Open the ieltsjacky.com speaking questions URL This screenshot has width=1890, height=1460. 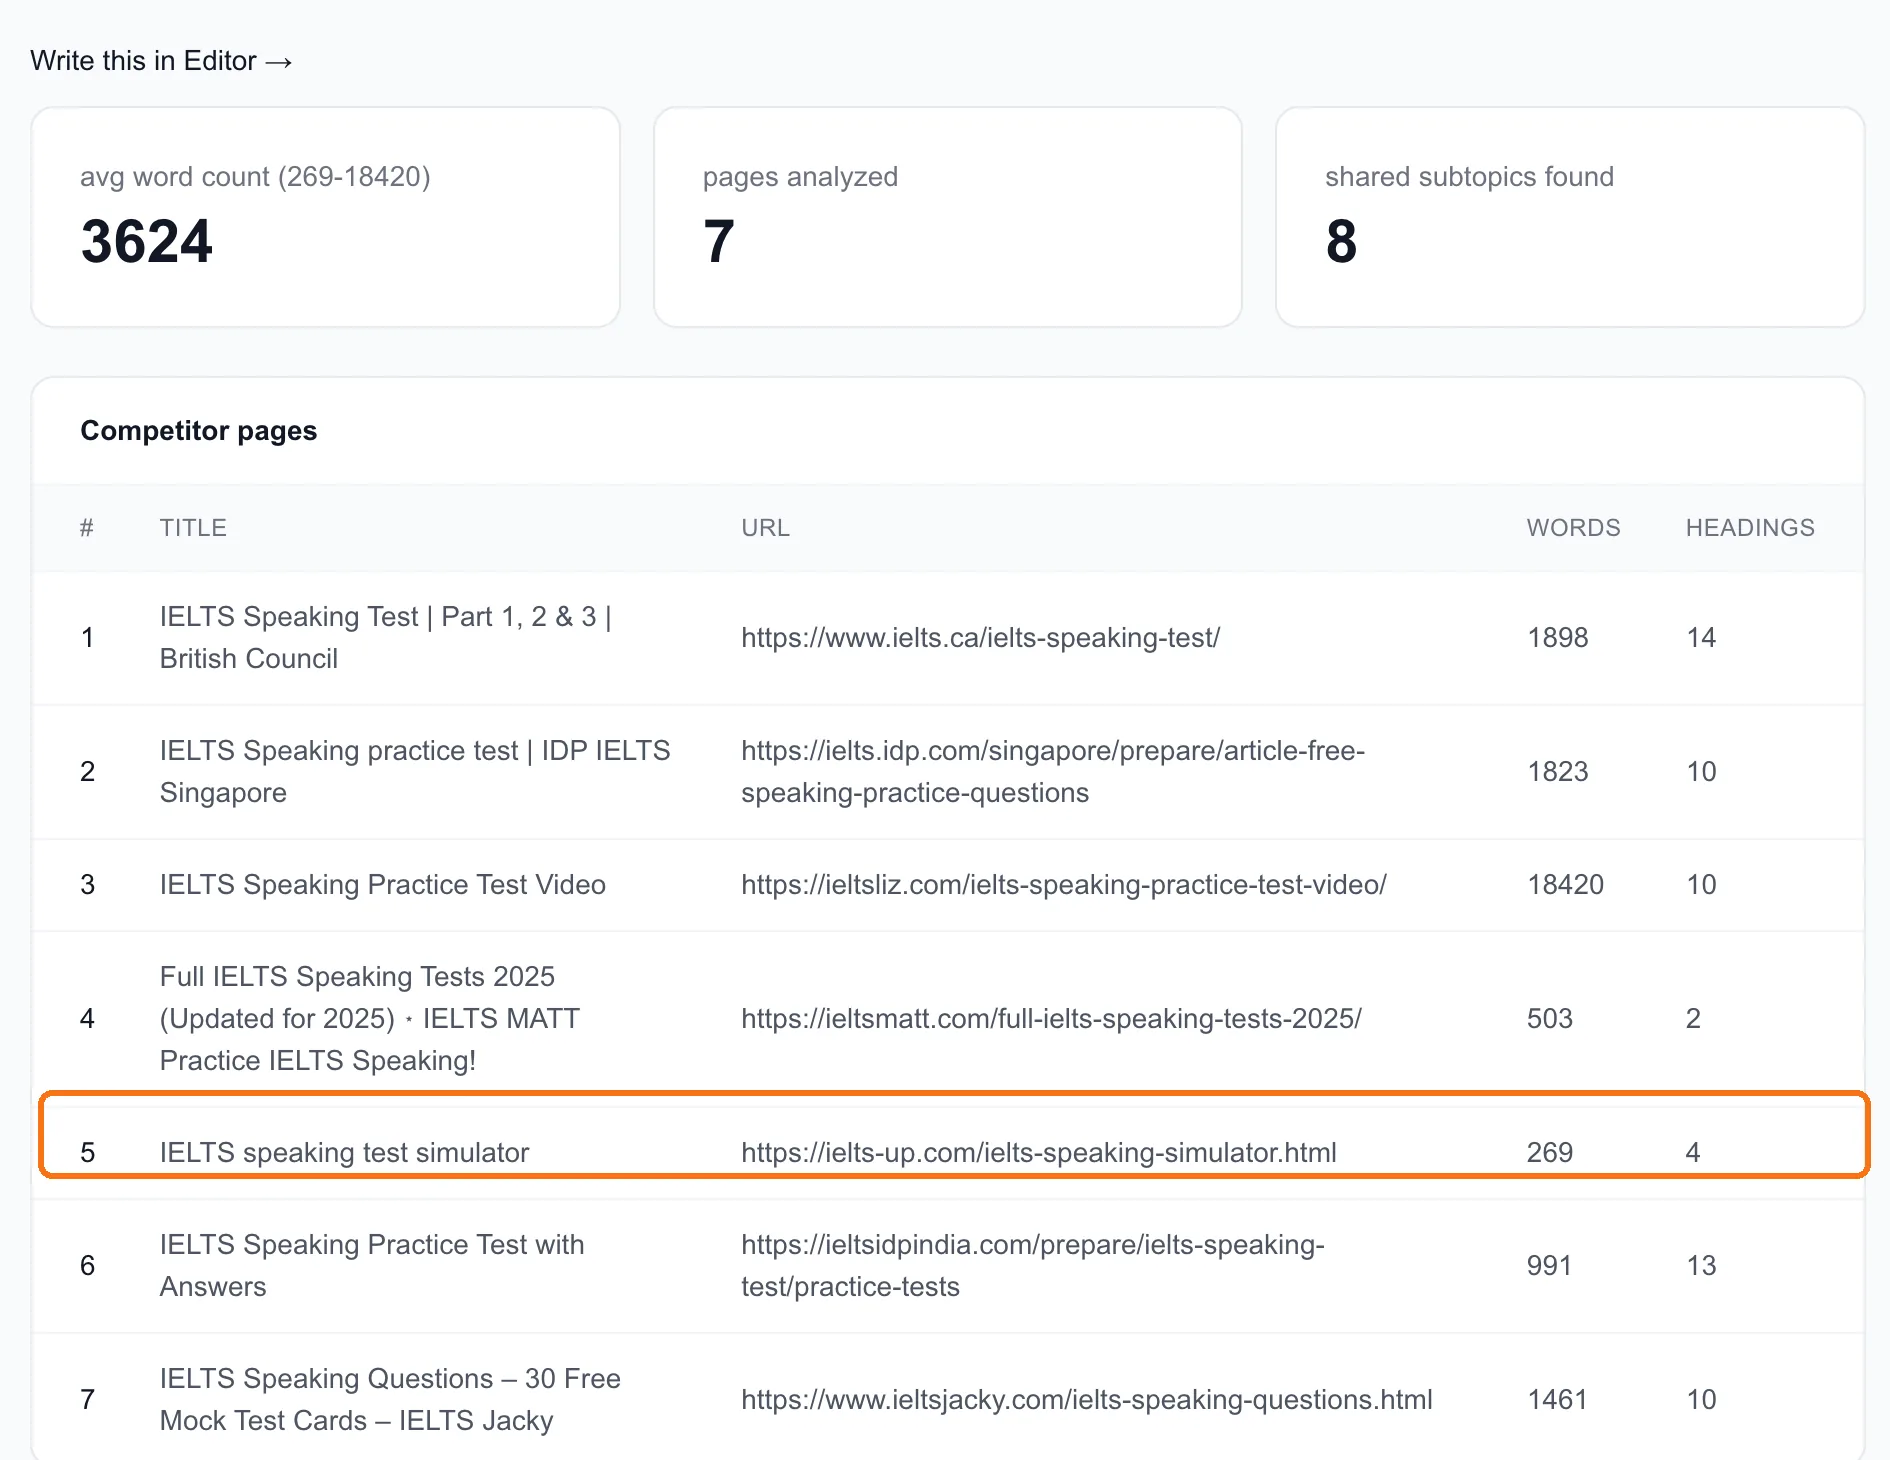tap(1086, 1400)
